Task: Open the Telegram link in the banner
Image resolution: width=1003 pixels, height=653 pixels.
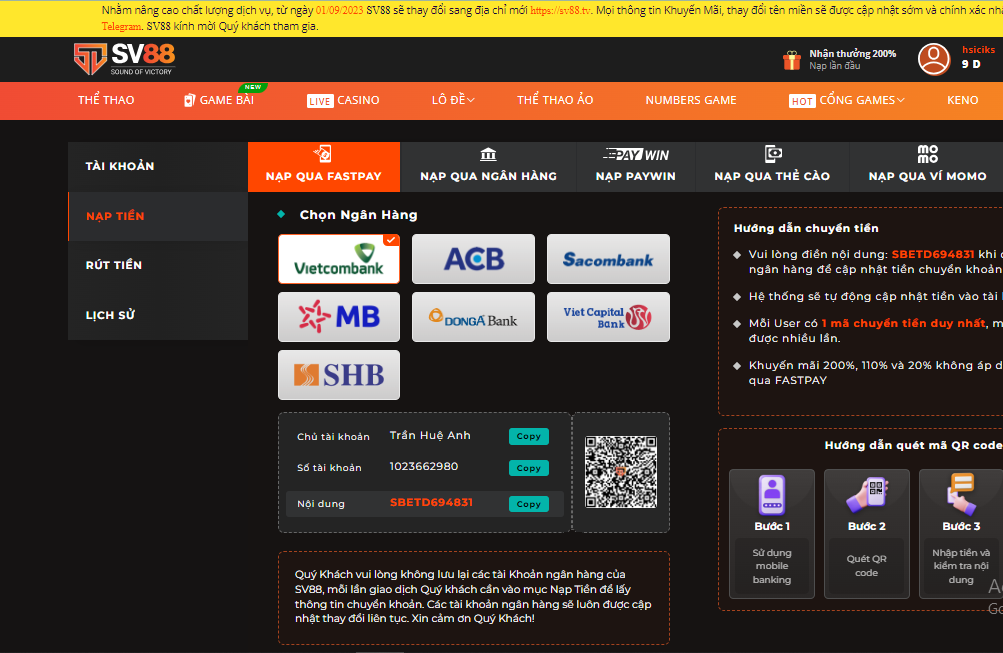Action: 121,26
